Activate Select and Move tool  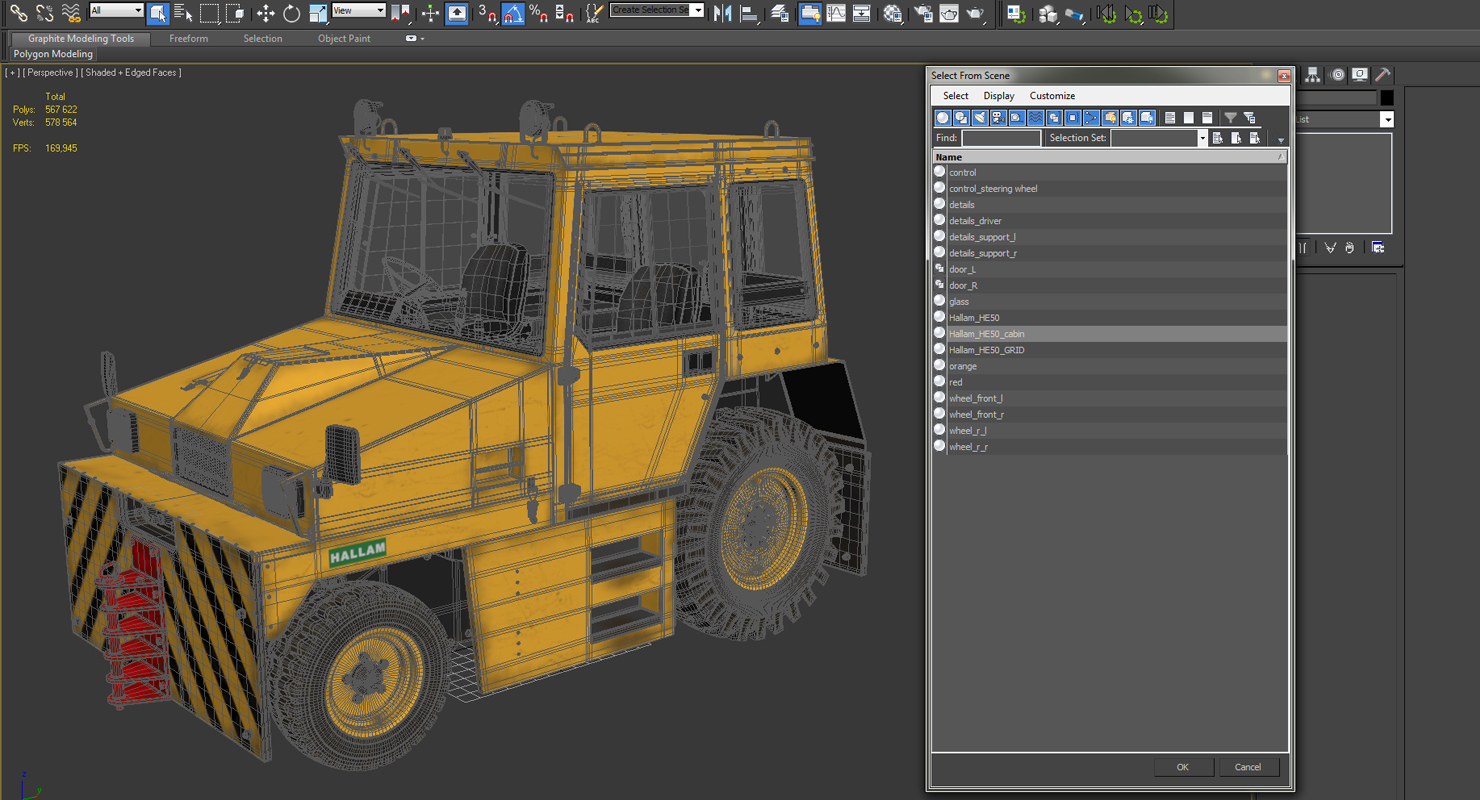tap(266, 13)
